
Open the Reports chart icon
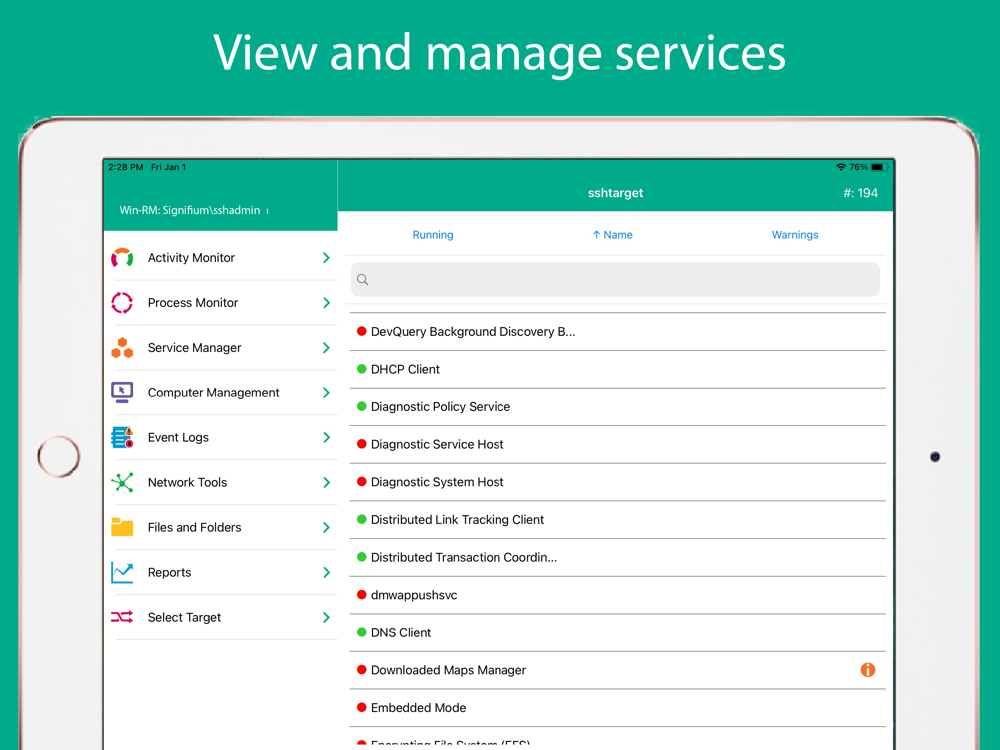pos(122,572)
